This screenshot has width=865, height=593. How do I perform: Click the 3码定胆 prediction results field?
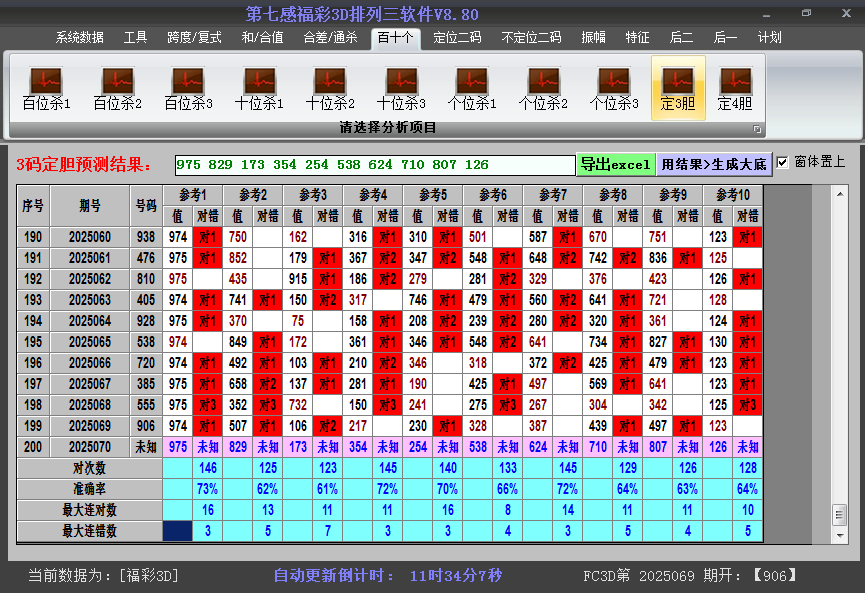375,165
